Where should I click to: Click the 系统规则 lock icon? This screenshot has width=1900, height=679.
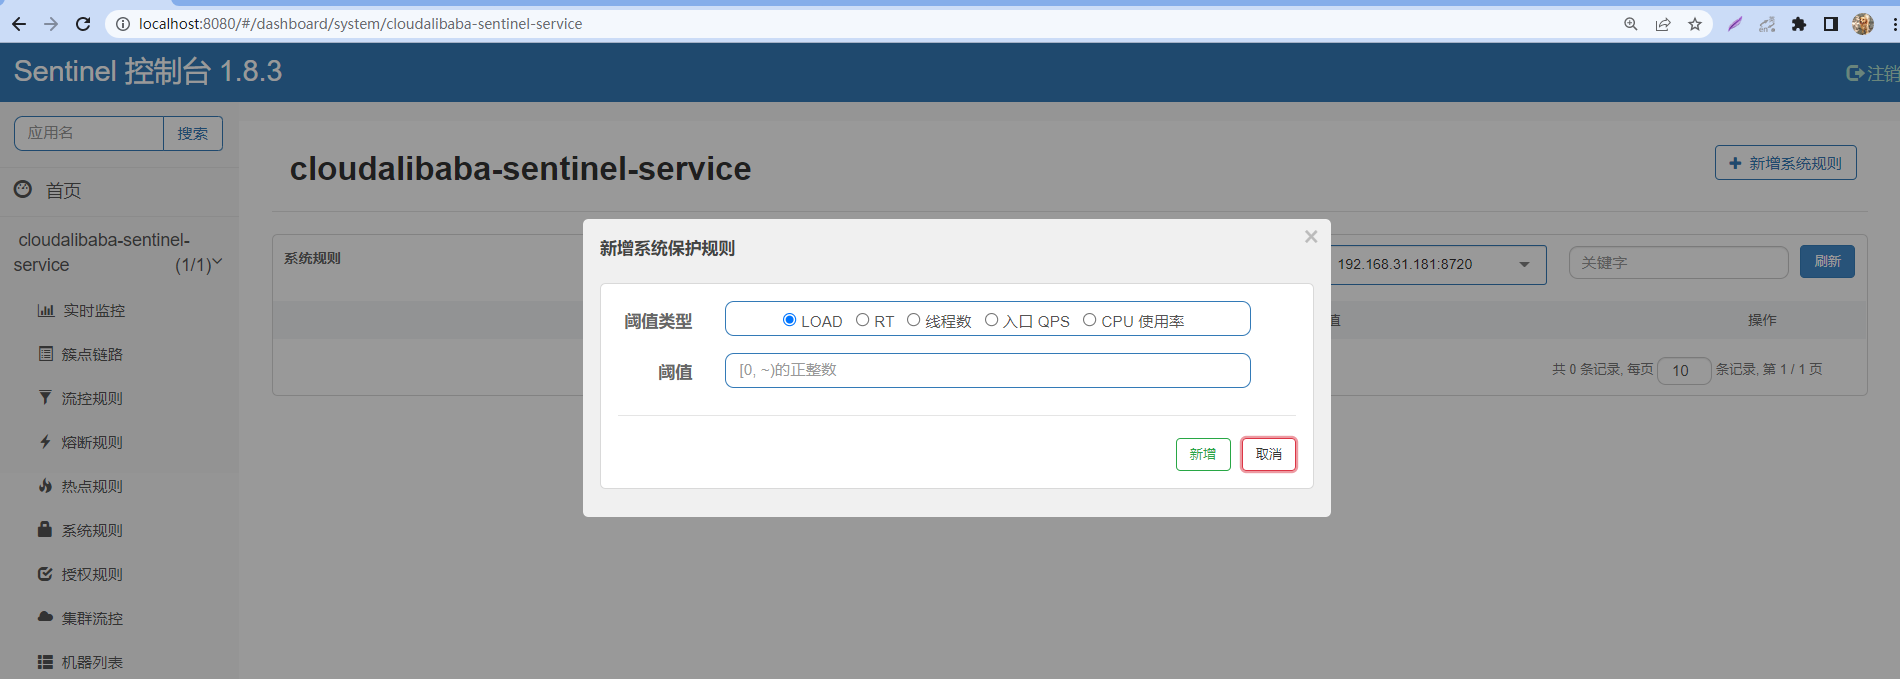coord(45,529)
